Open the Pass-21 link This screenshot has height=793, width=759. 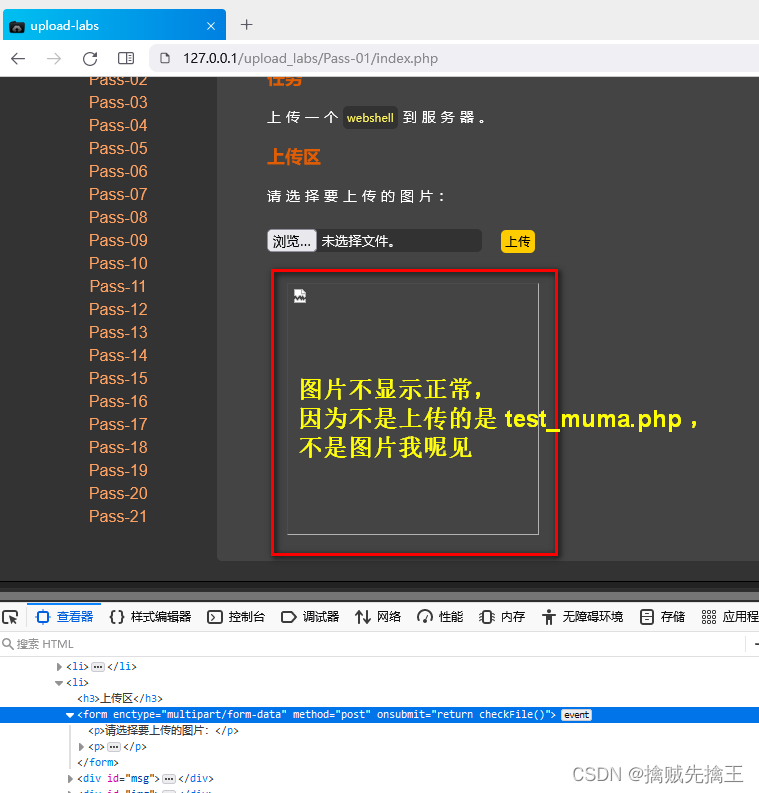(x=118, y=516)
